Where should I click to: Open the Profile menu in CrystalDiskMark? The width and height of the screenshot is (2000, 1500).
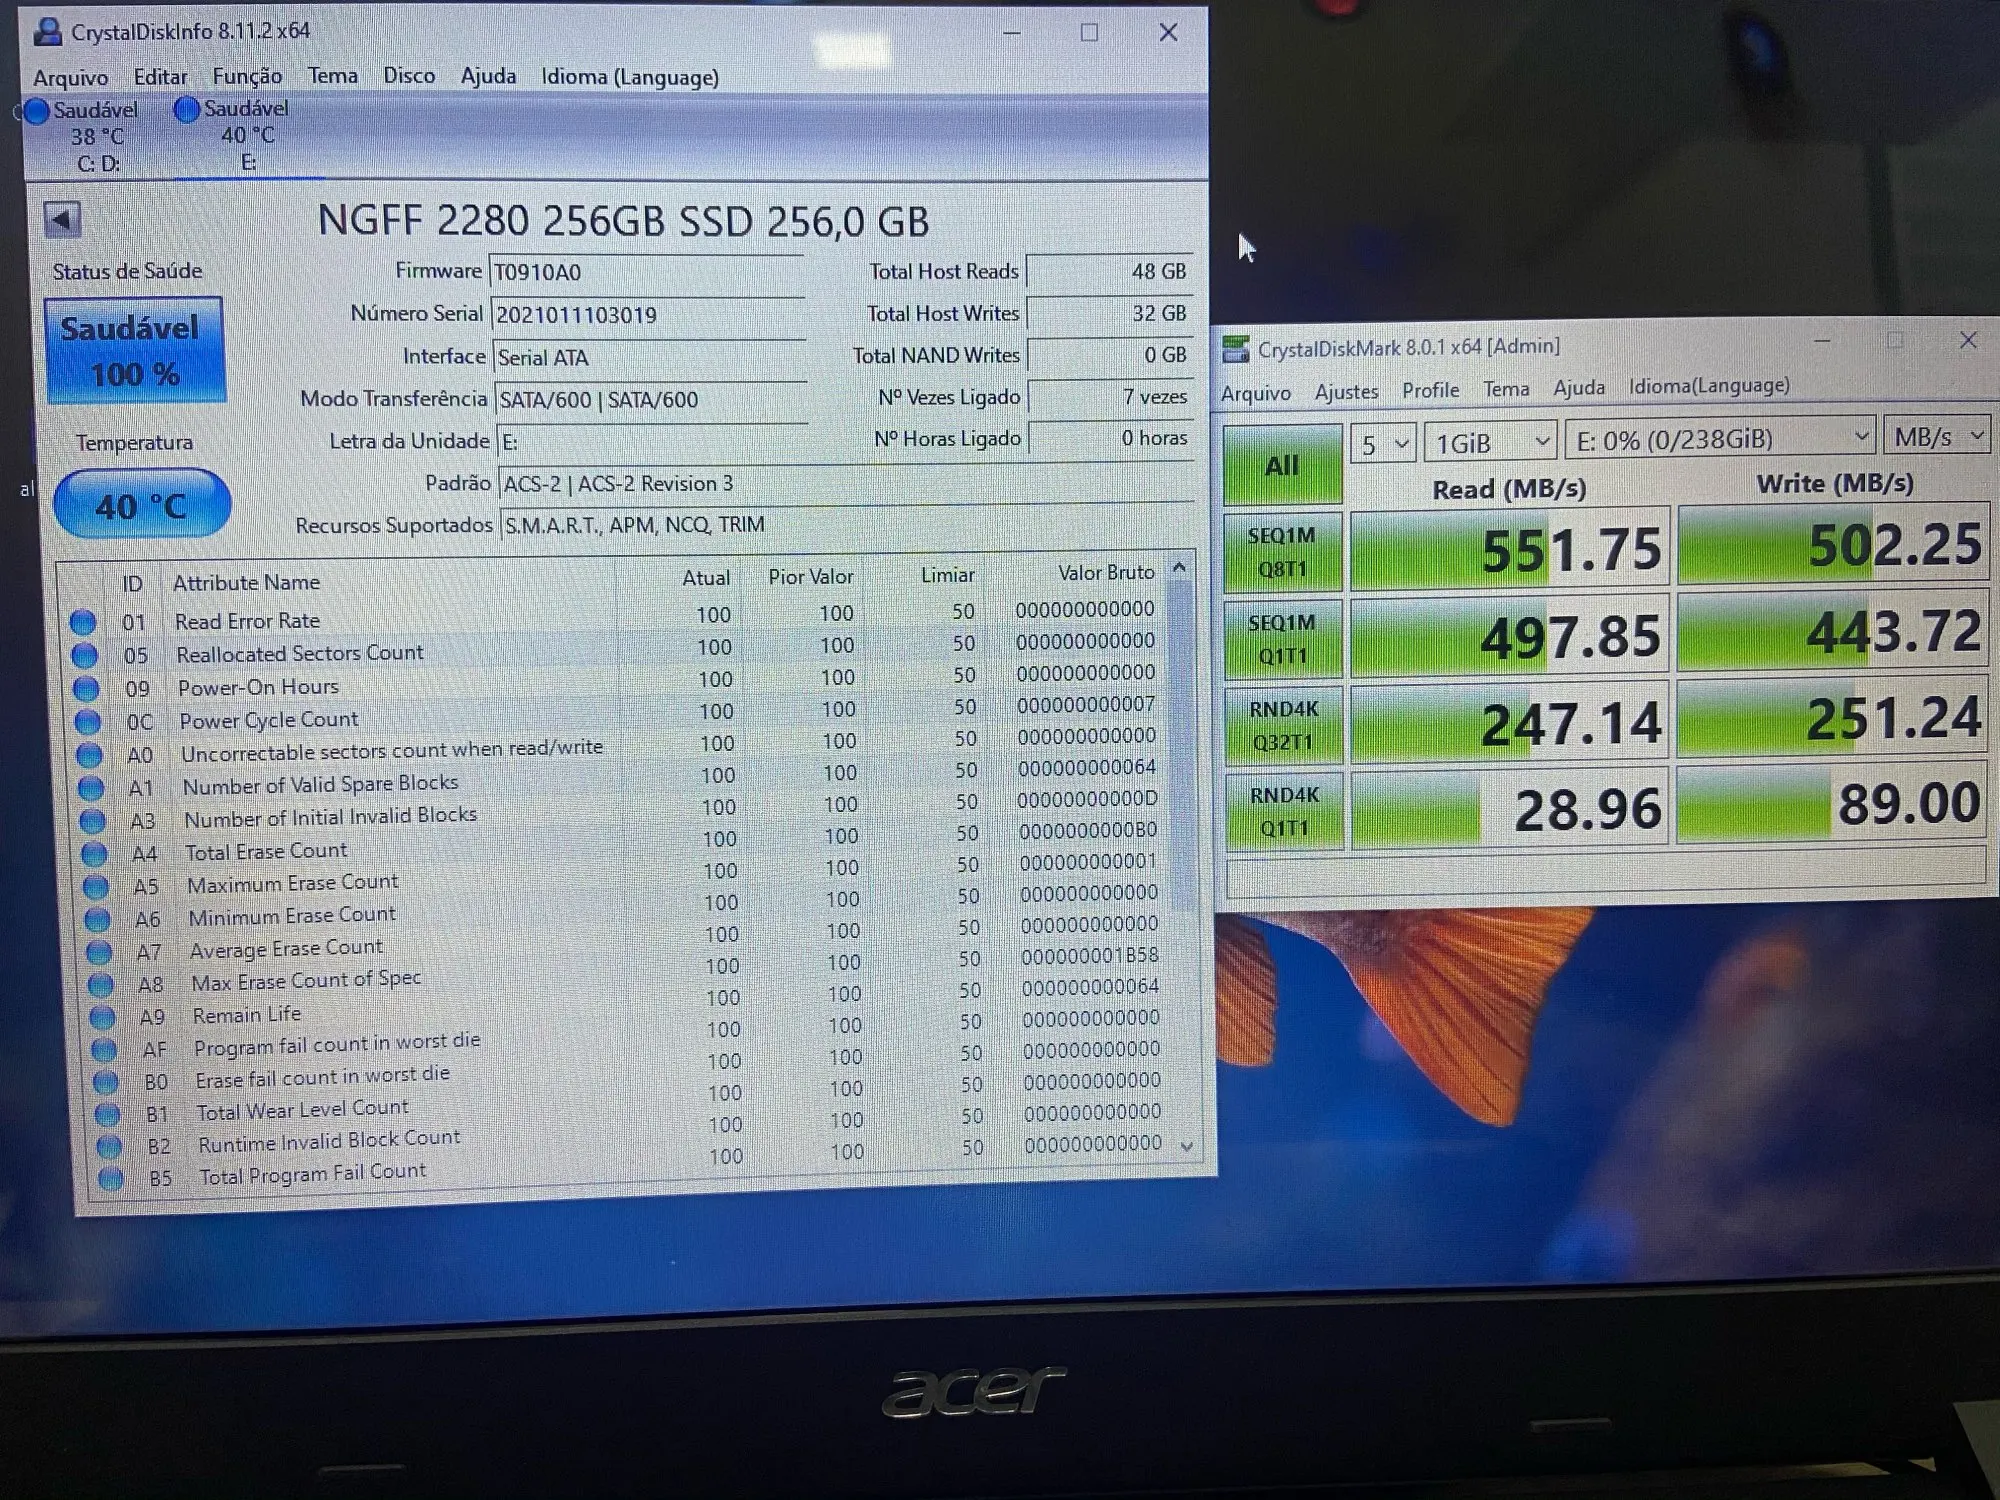click(1430, 390)
